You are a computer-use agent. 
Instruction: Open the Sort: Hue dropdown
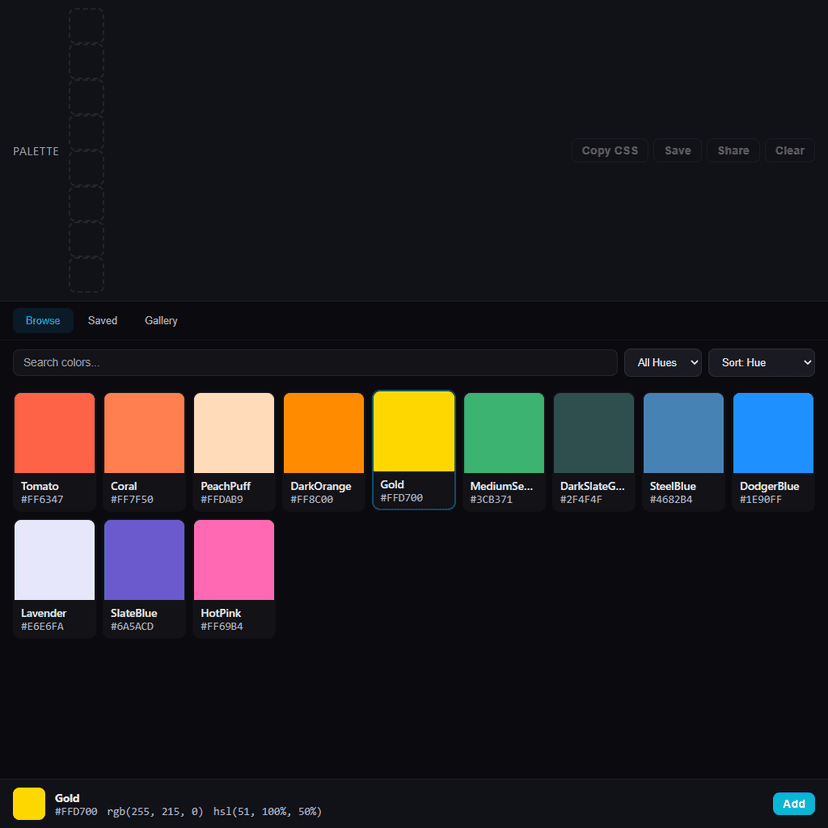coord(761,363)
